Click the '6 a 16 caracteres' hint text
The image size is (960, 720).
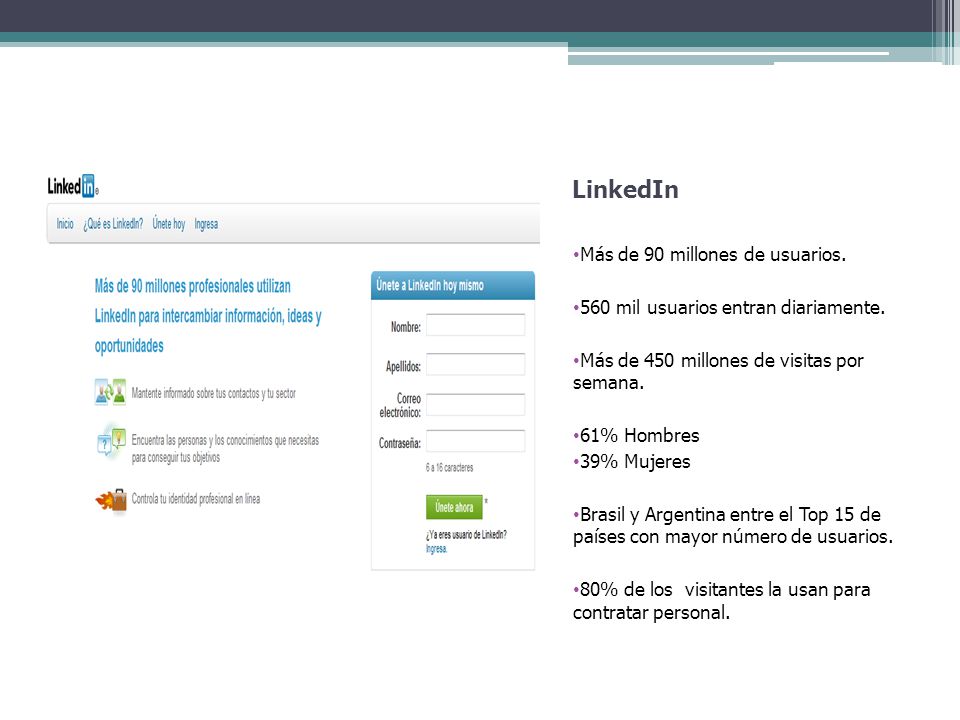[449, 468]
